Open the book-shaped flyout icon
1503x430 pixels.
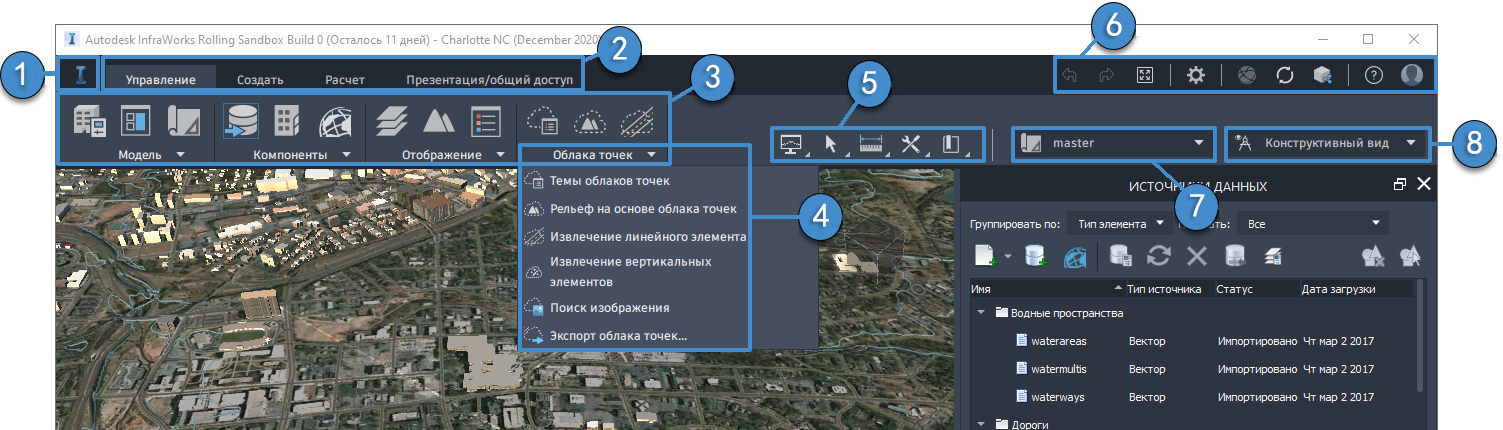tap(951, 144)
